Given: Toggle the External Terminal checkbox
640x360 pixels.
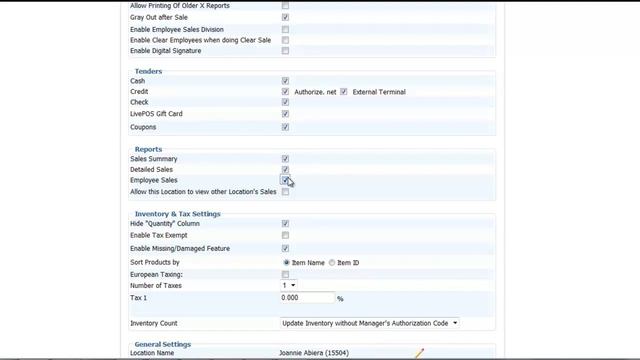Looking at the screenshot, I should click(x=344, y=91).
